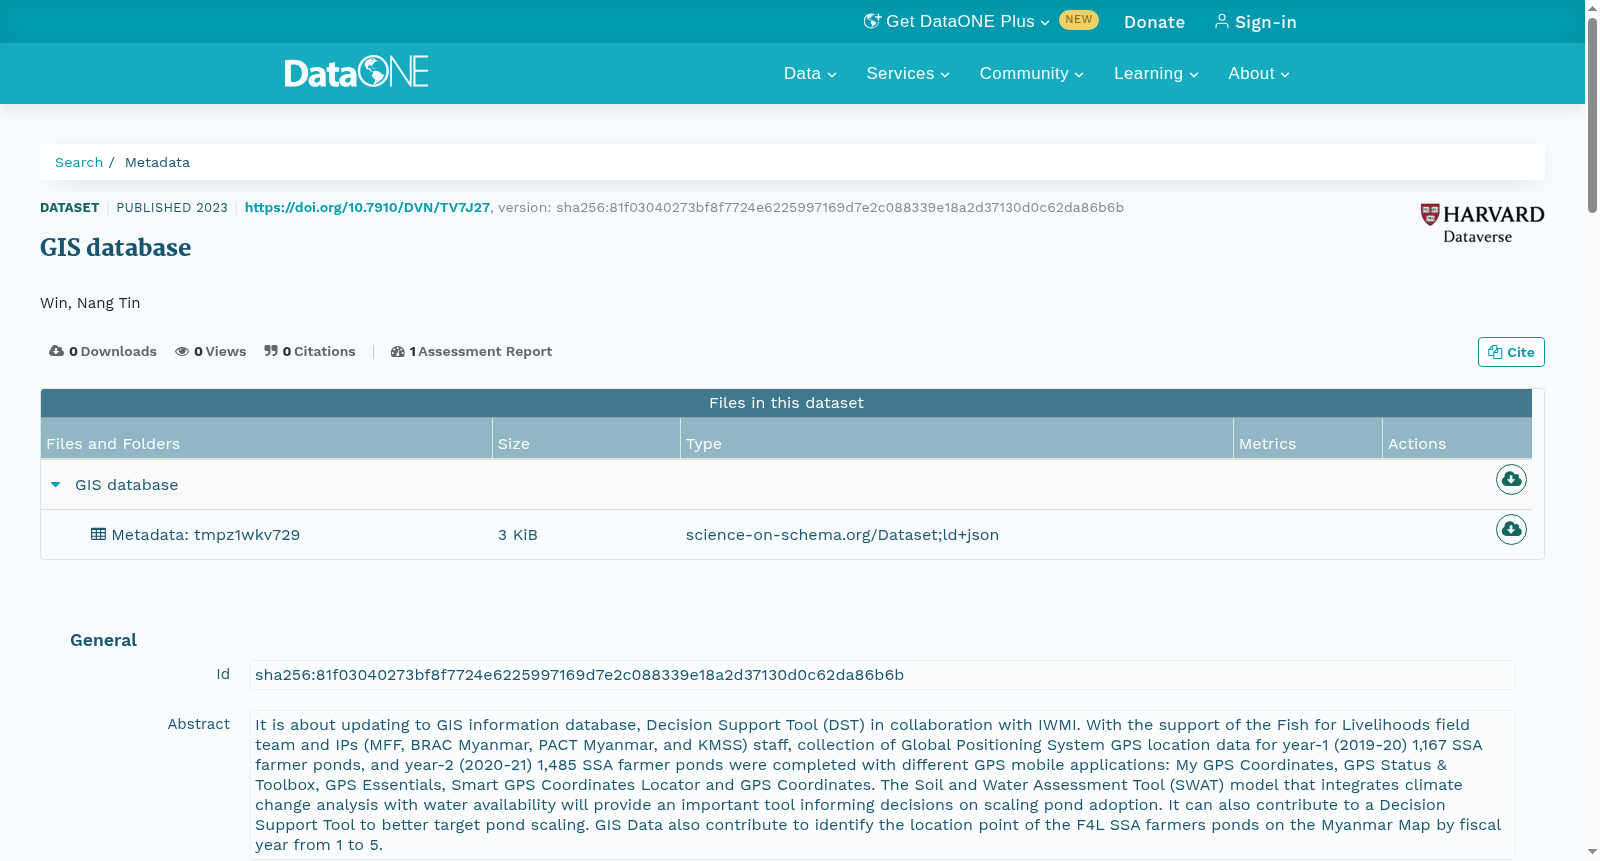Click the GIS database page title

pos(115,247)
